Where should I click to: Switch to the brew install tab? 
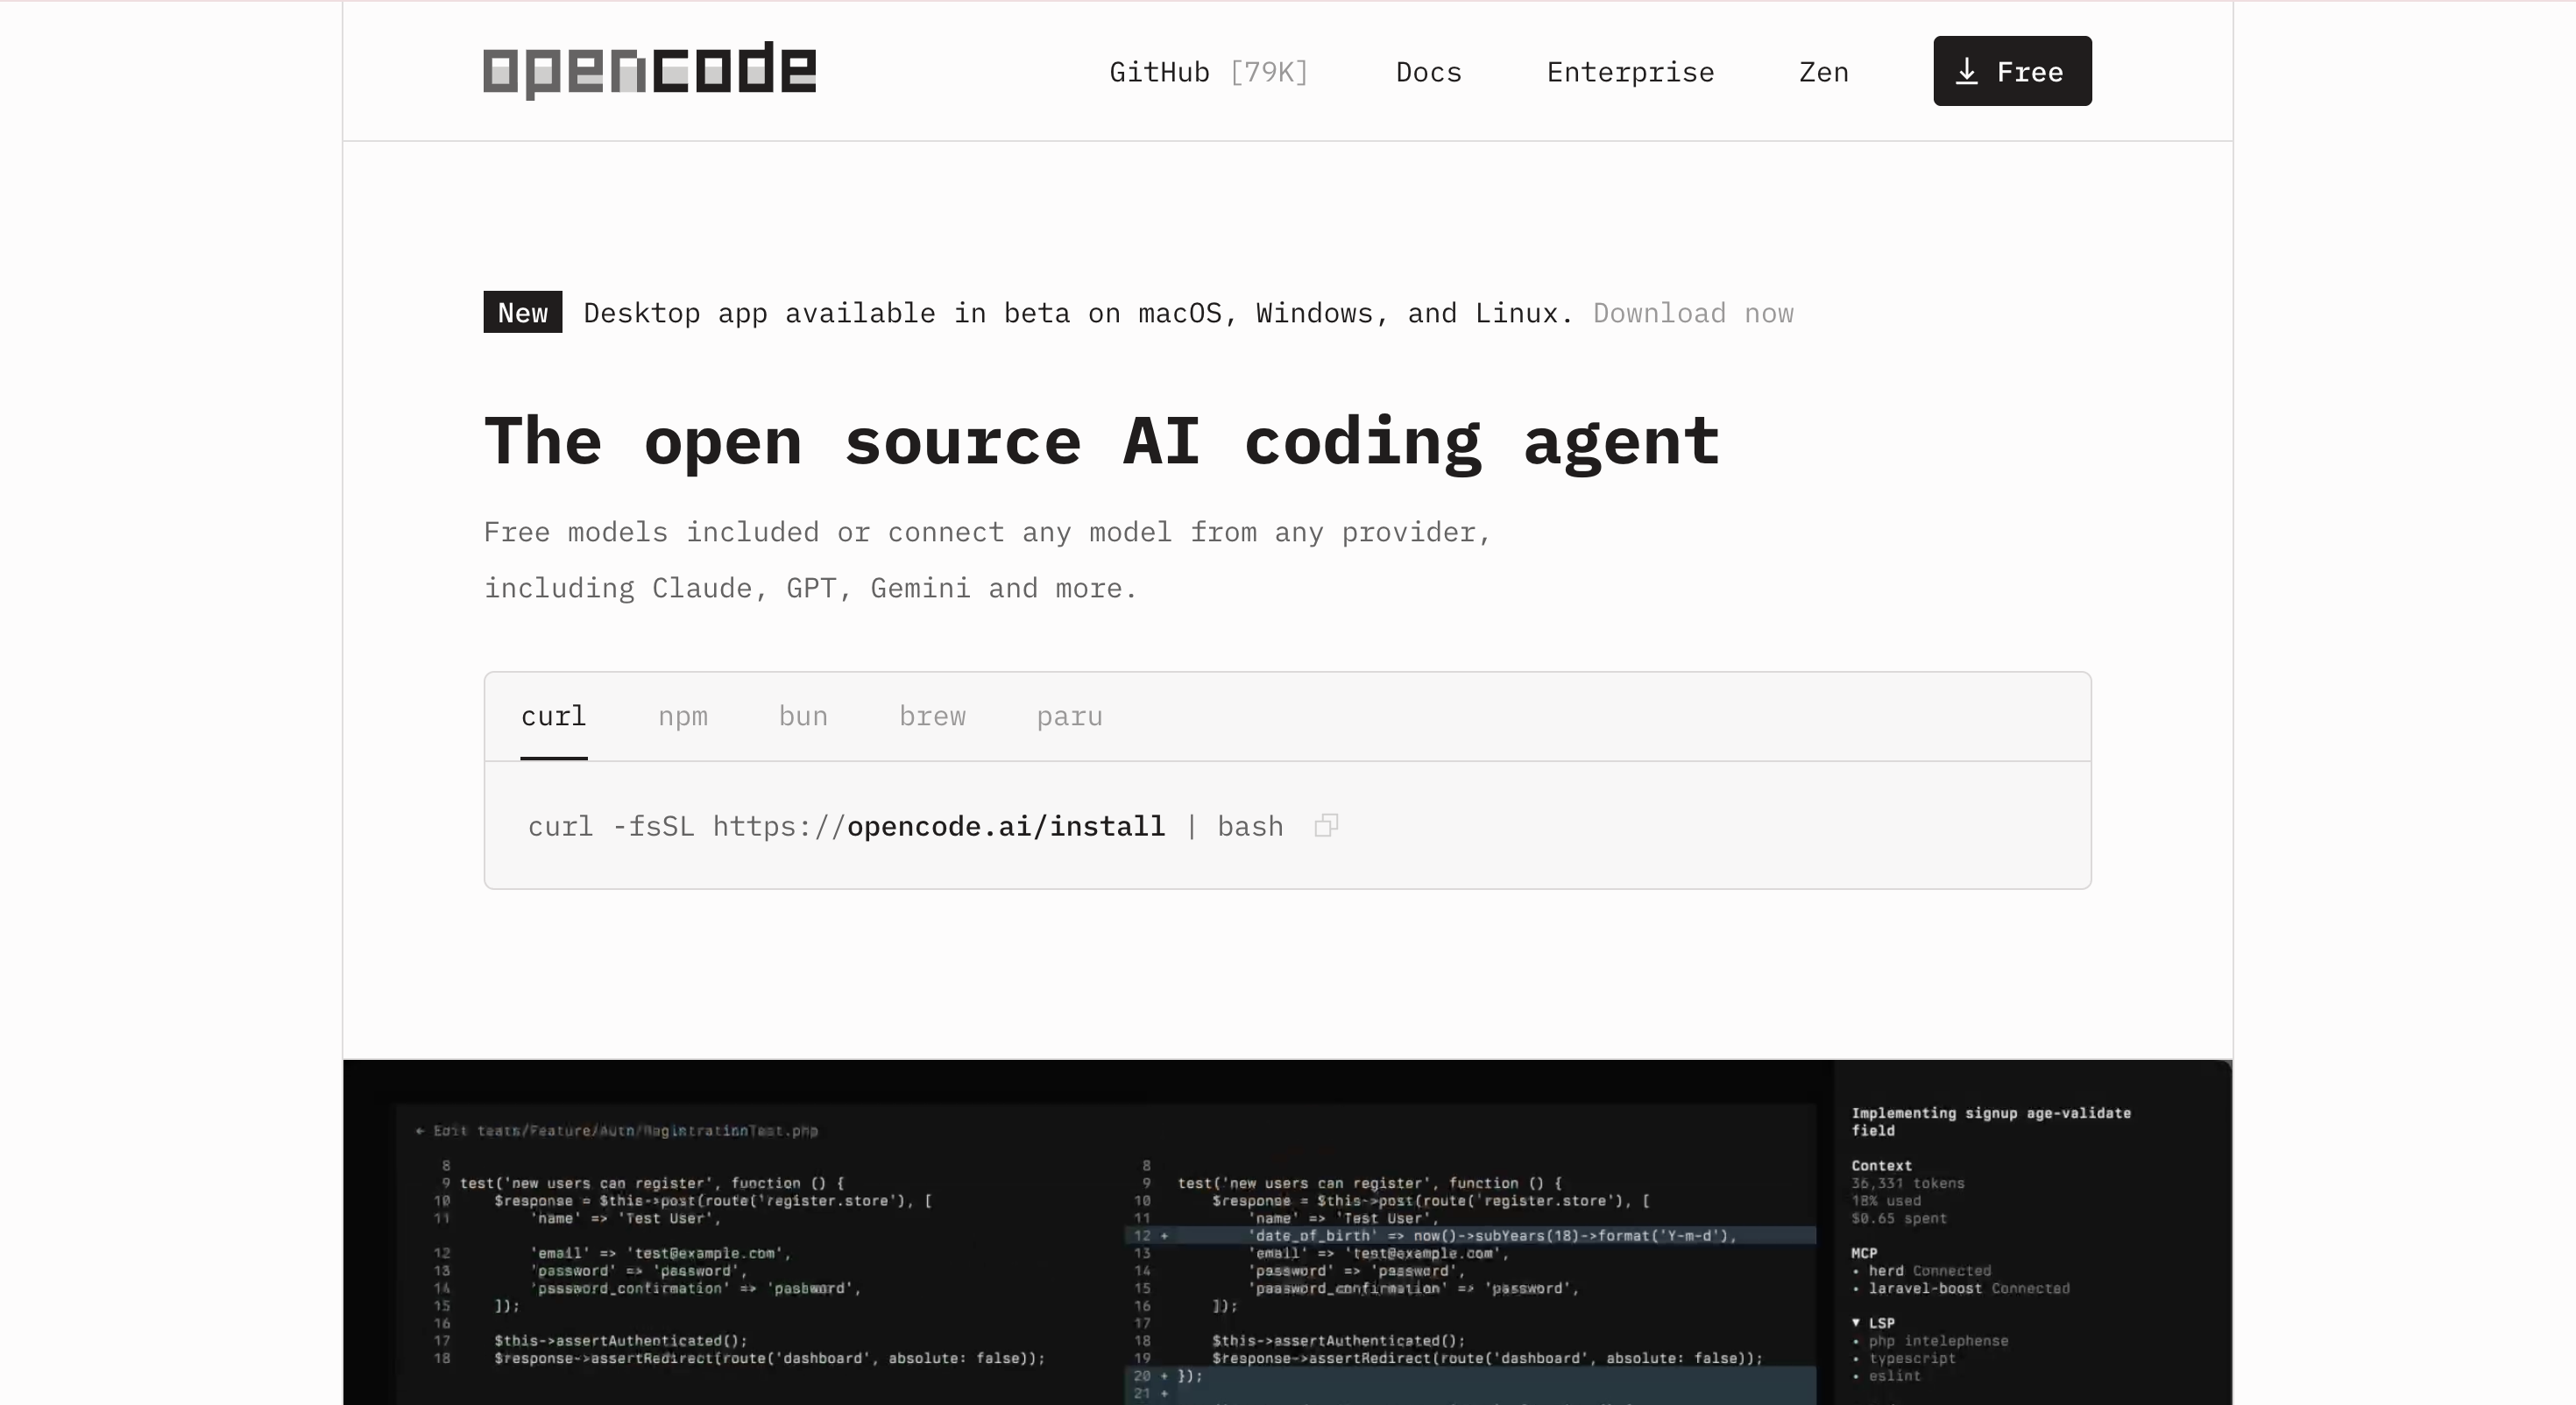(932, 716)
